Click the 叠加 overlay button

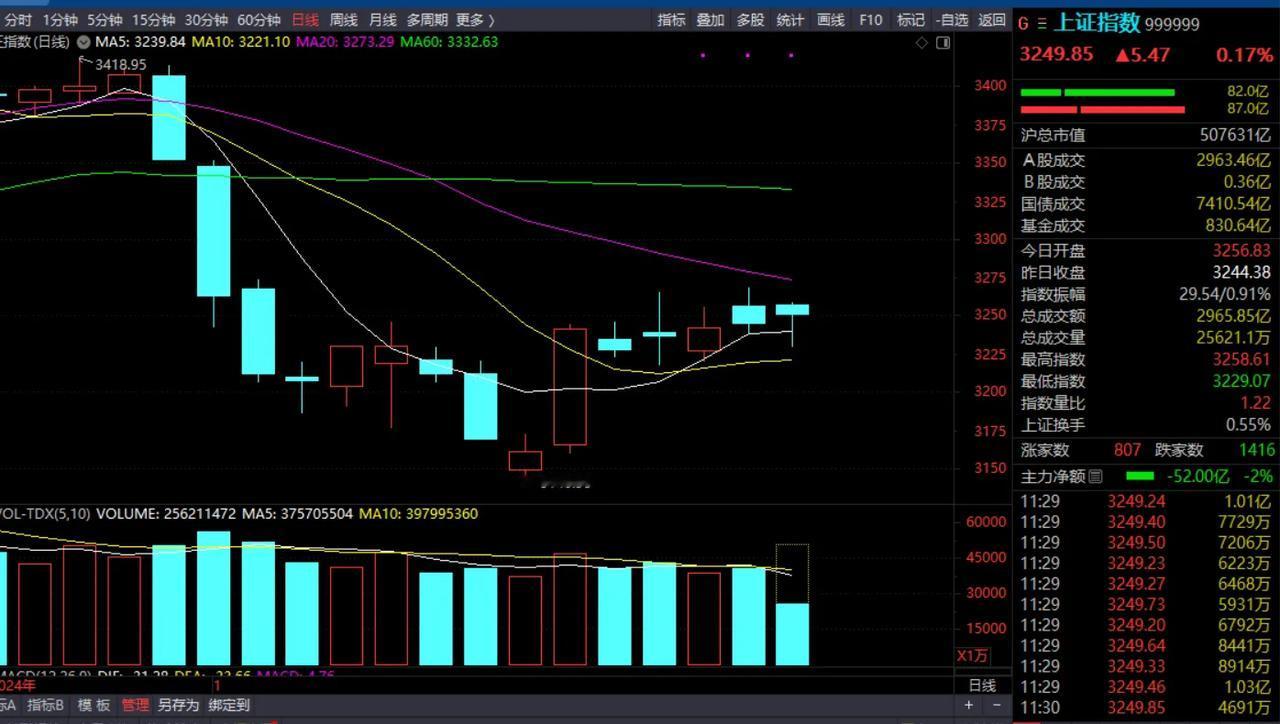710,20
